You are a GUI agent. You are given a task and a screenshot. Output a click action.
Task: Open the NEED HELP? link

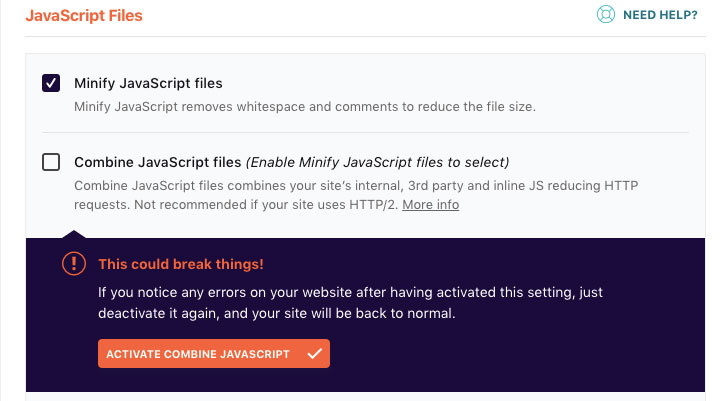point(660,15)
